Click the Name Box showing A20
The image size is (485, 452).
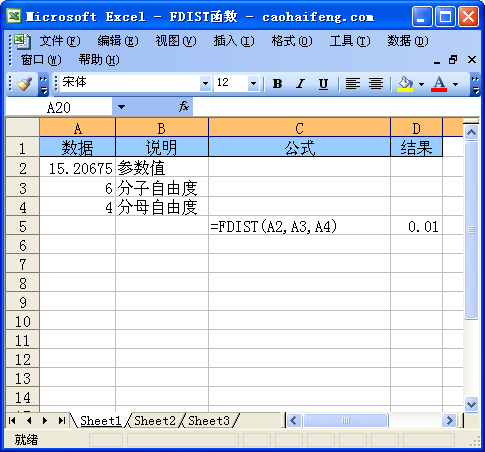tap(59, 107)
